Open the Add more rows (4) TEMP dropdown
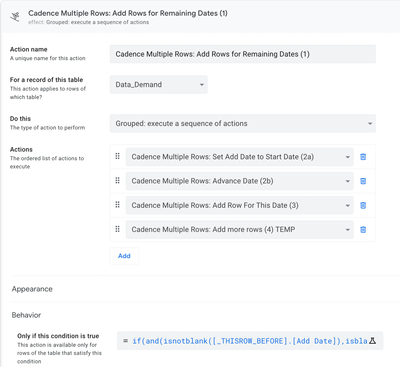This screenshot has height=382, width=400. click(239, 229)
